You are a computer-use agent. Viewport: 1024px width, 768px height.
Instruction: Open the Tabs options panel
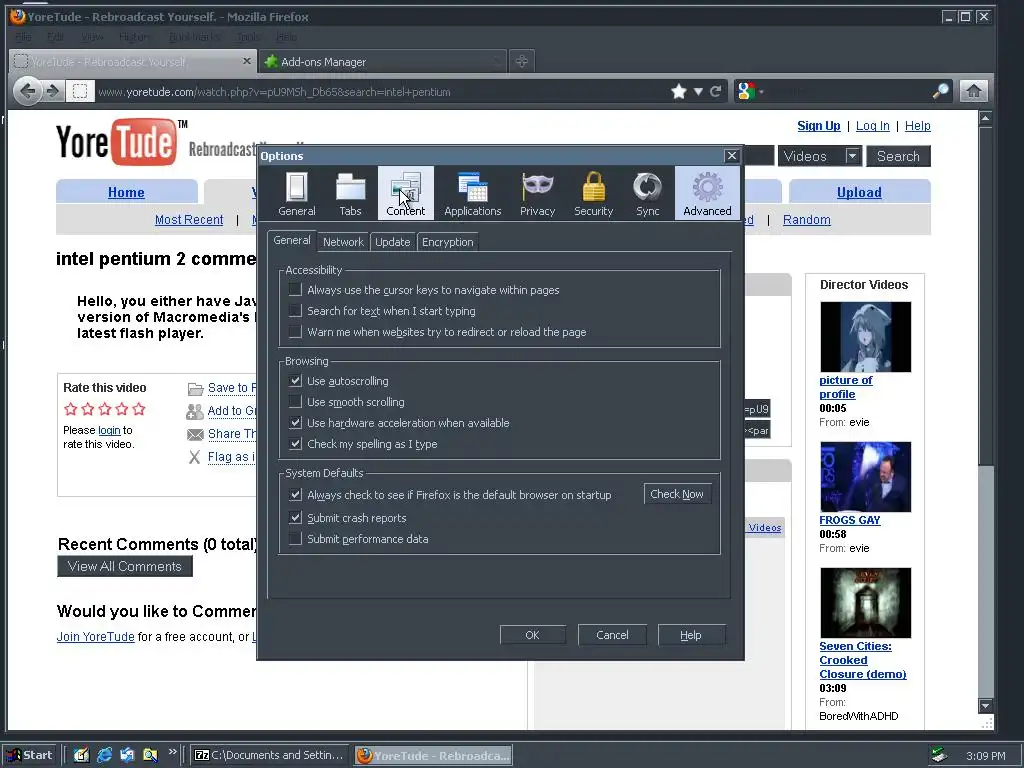pyautogui.click(x=350, y=193)
